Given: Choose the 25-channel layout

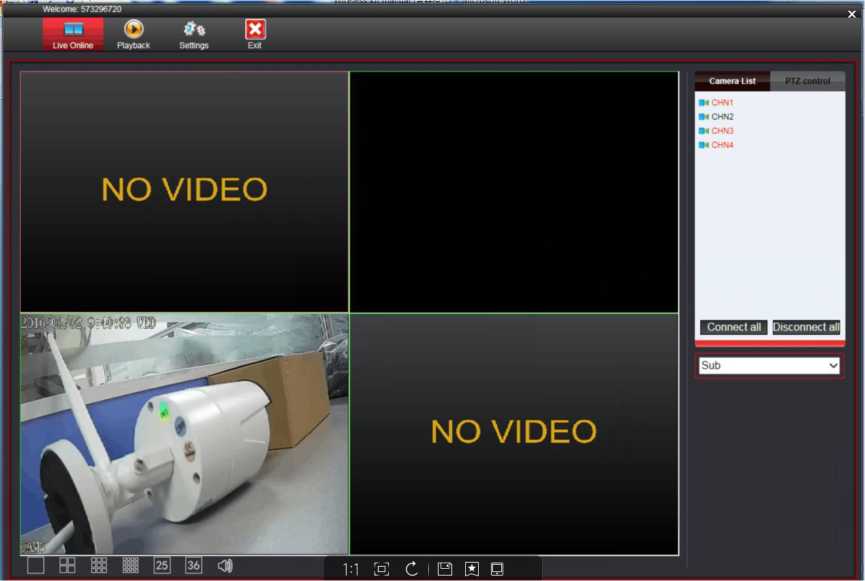Looking at the screenshot, I should pos(162,566).
